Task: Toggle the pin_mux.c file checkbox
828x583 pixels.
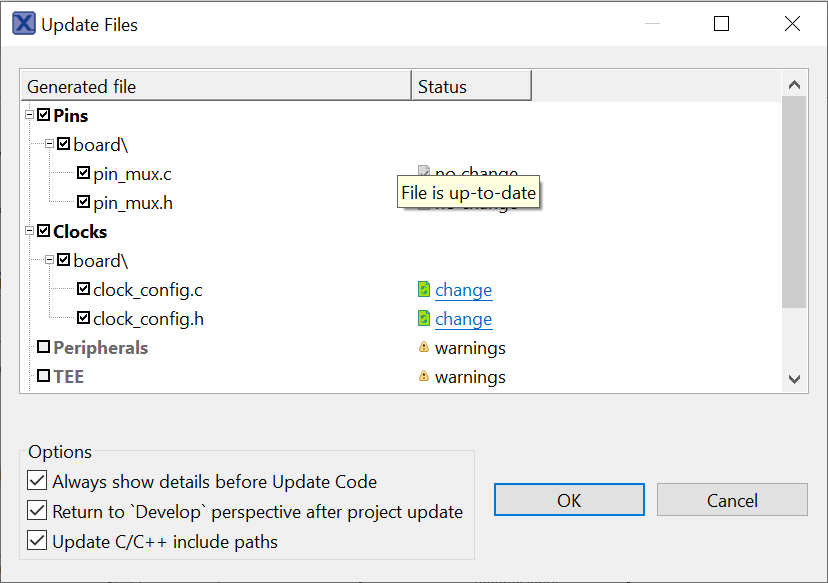Action: click(83, 173)
